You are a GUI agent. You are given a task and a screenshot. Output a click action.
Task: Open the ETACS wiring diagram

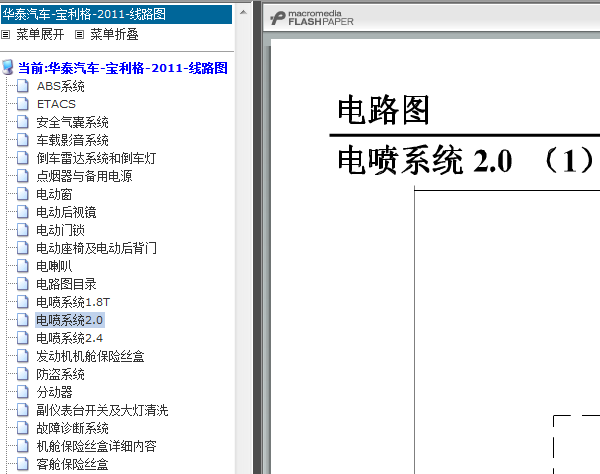pyautogui.click(x=56, y=104)
